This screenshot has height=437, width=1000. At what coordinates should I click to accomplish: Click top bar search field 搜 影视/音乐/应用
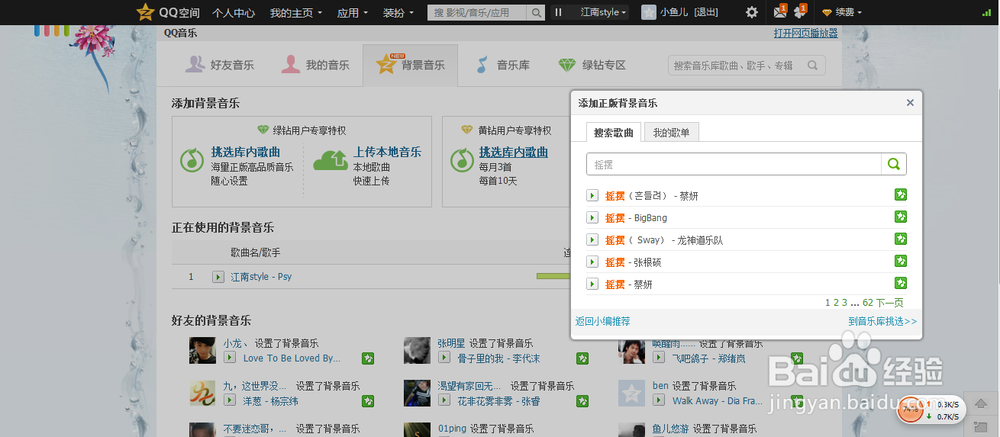(x=478, y=12)
